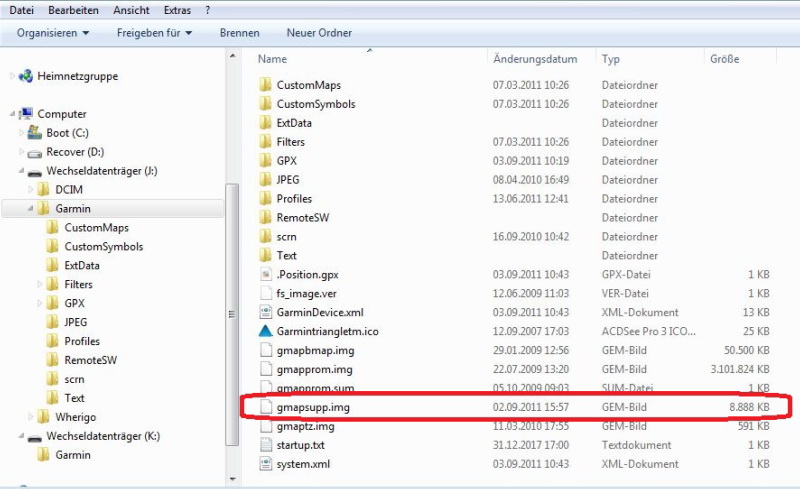Image resolution: width=800 pixels, height=489 pixels.
Task: Expand the Wherigo folder in tree
Action: [31, 417]
